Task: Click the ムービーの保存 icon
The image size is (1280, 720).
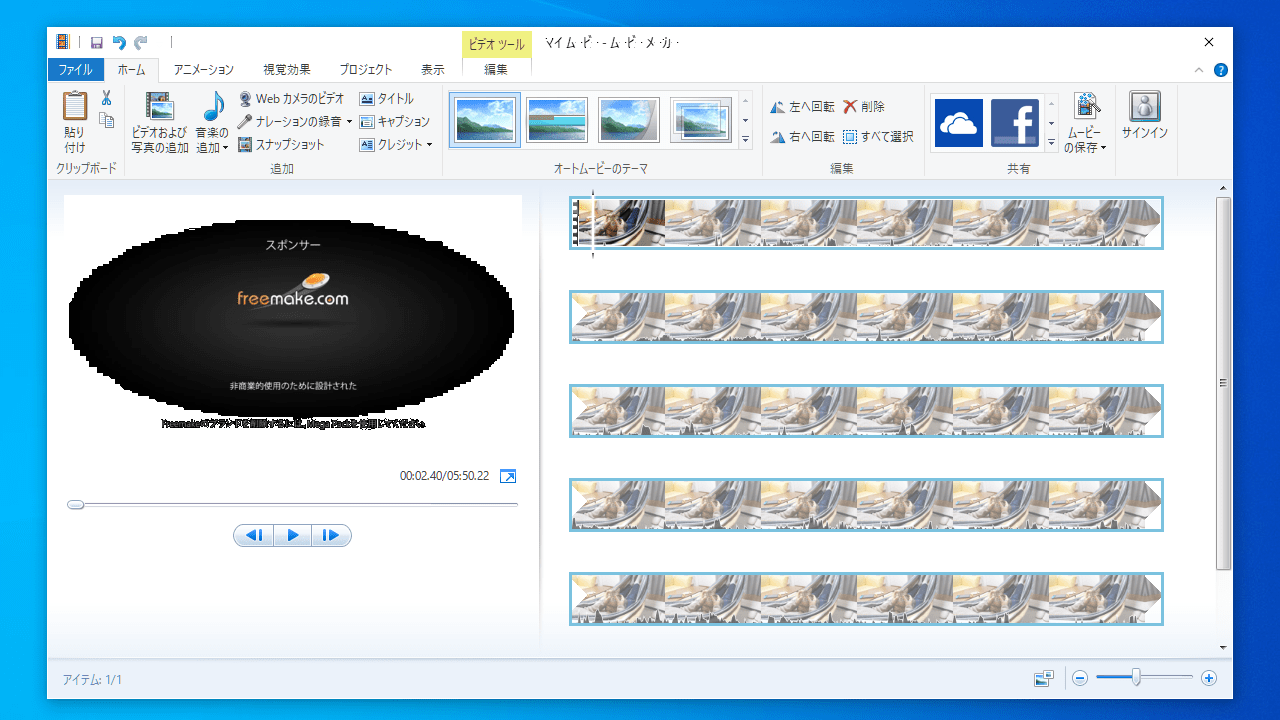Action: pyautogui.click(x=1087, y=106)
